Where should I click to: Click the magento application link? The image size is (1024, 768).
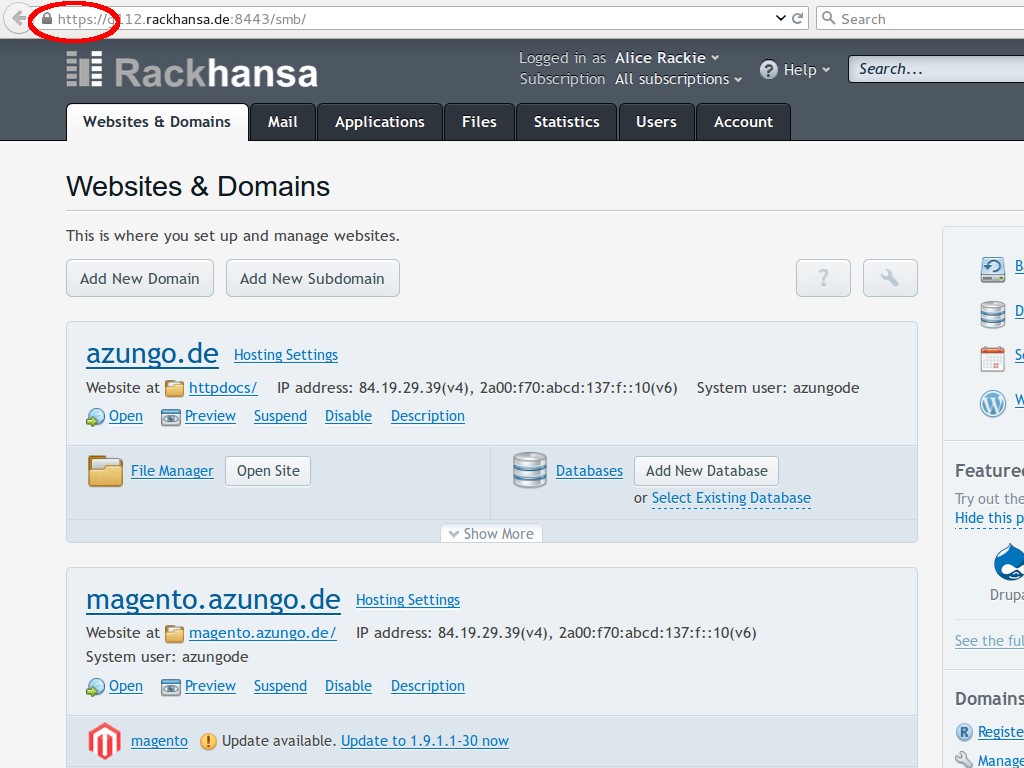click(159, 741)
